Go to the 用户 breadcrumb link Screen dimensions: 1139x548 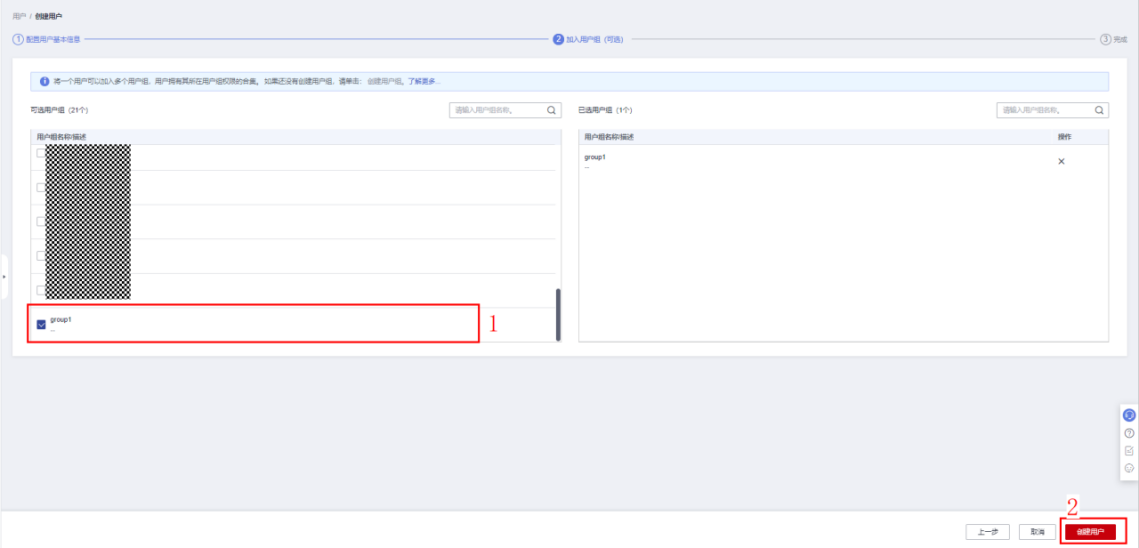(x=20, y=15)
